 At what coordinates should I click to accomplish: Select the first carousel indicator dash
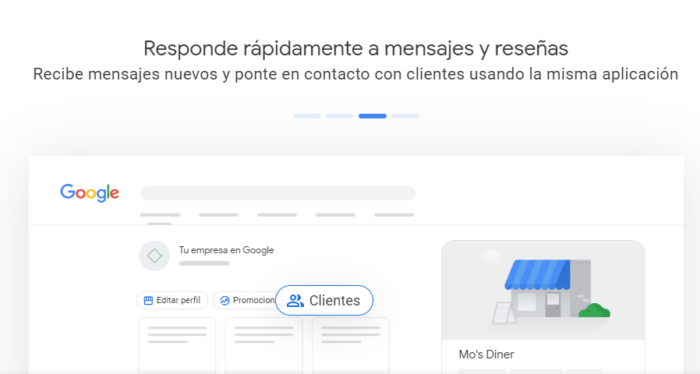(307, 116)
